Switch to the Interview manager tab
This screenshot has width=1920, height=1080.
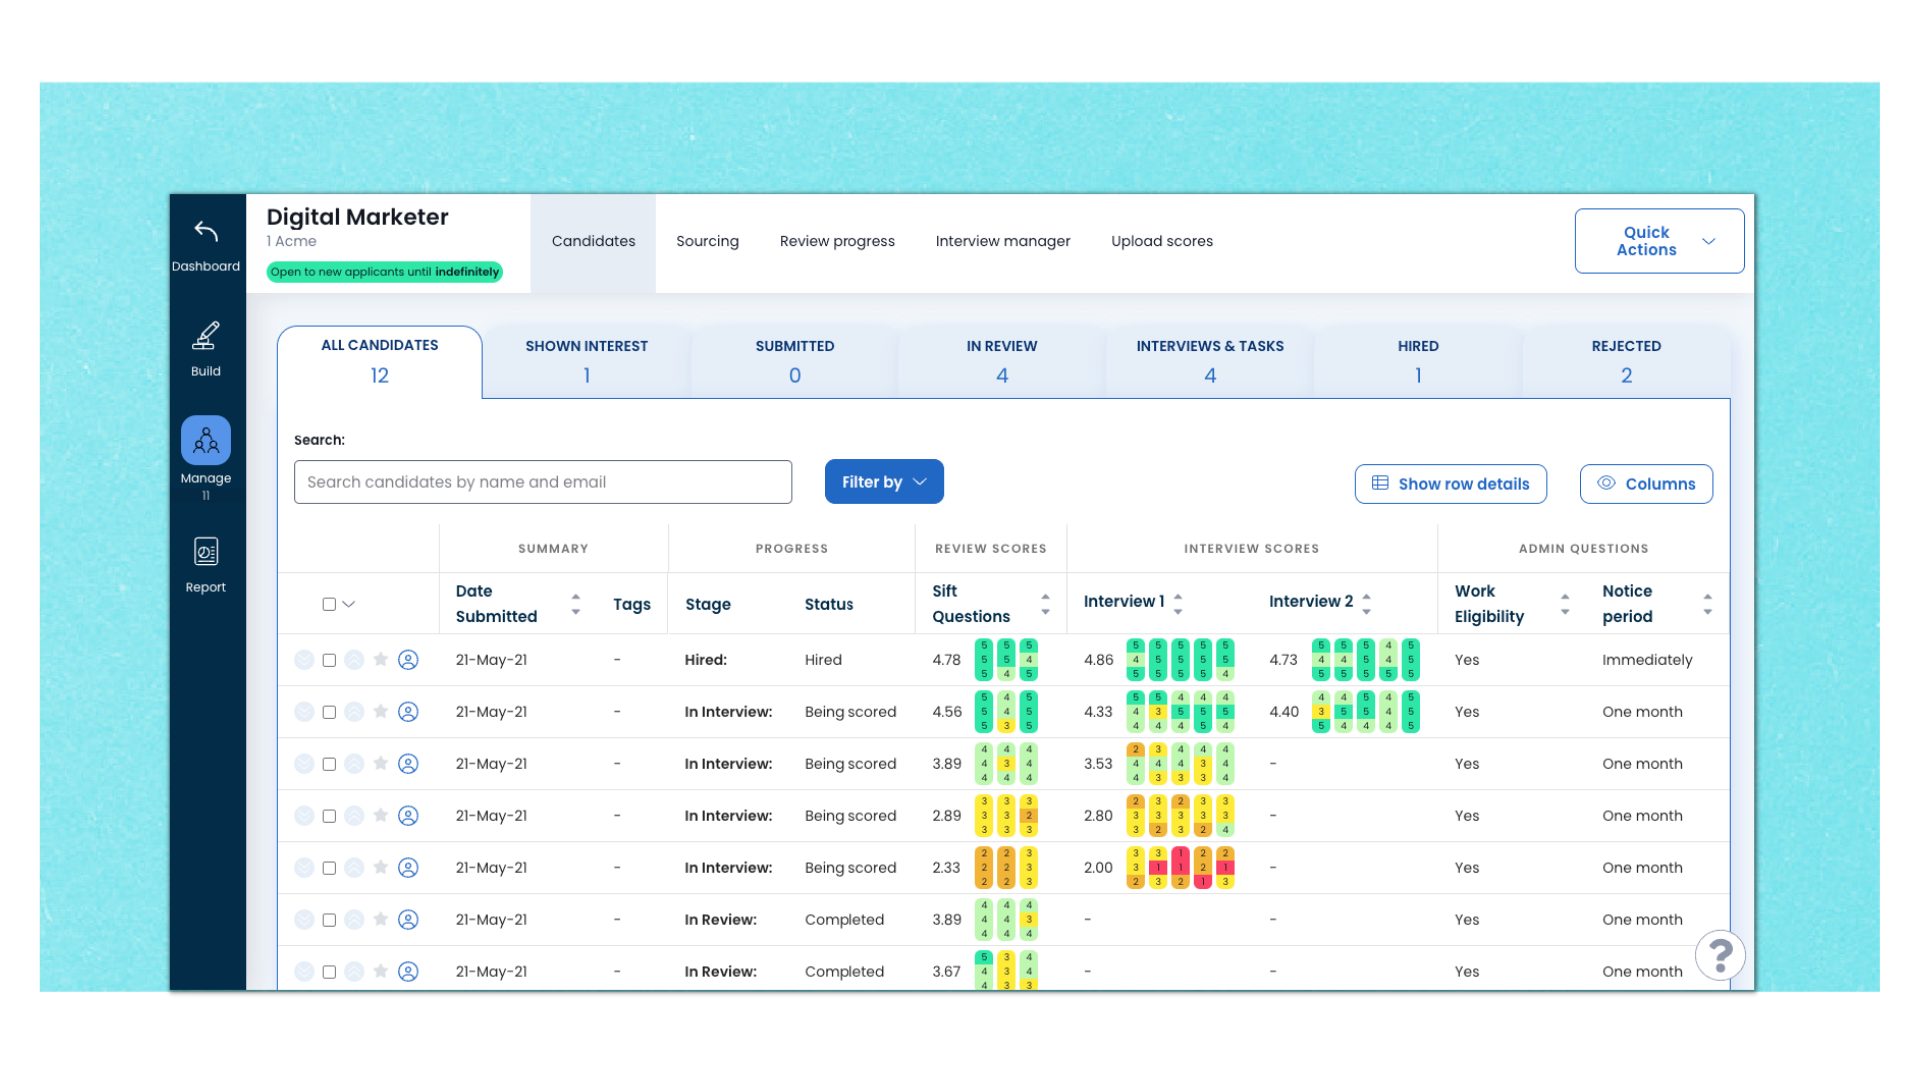point(1003,241)
